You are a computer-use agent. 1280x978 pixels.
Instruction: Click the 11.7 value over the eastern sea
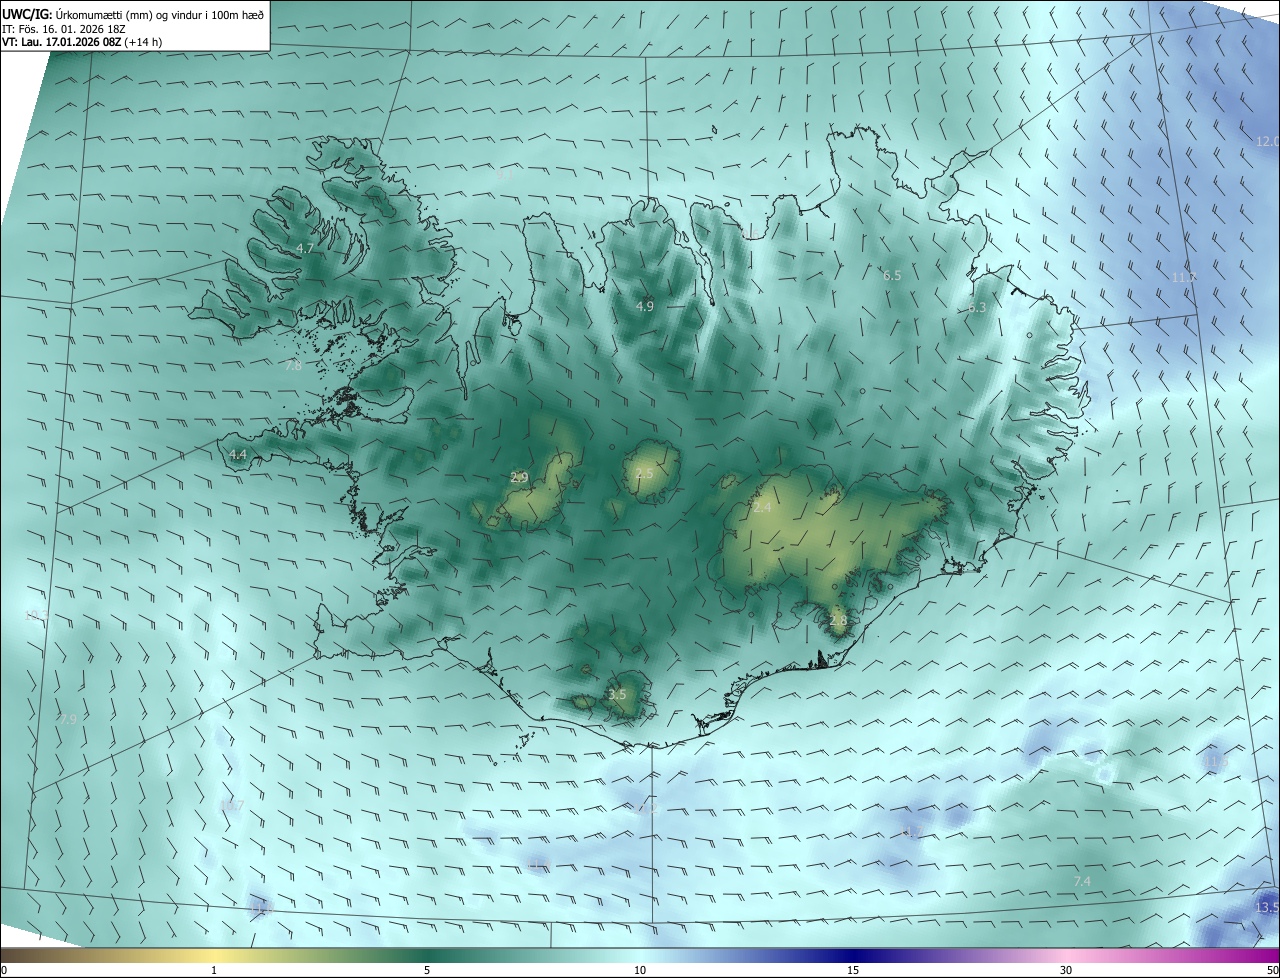(x=1184, y=277)
